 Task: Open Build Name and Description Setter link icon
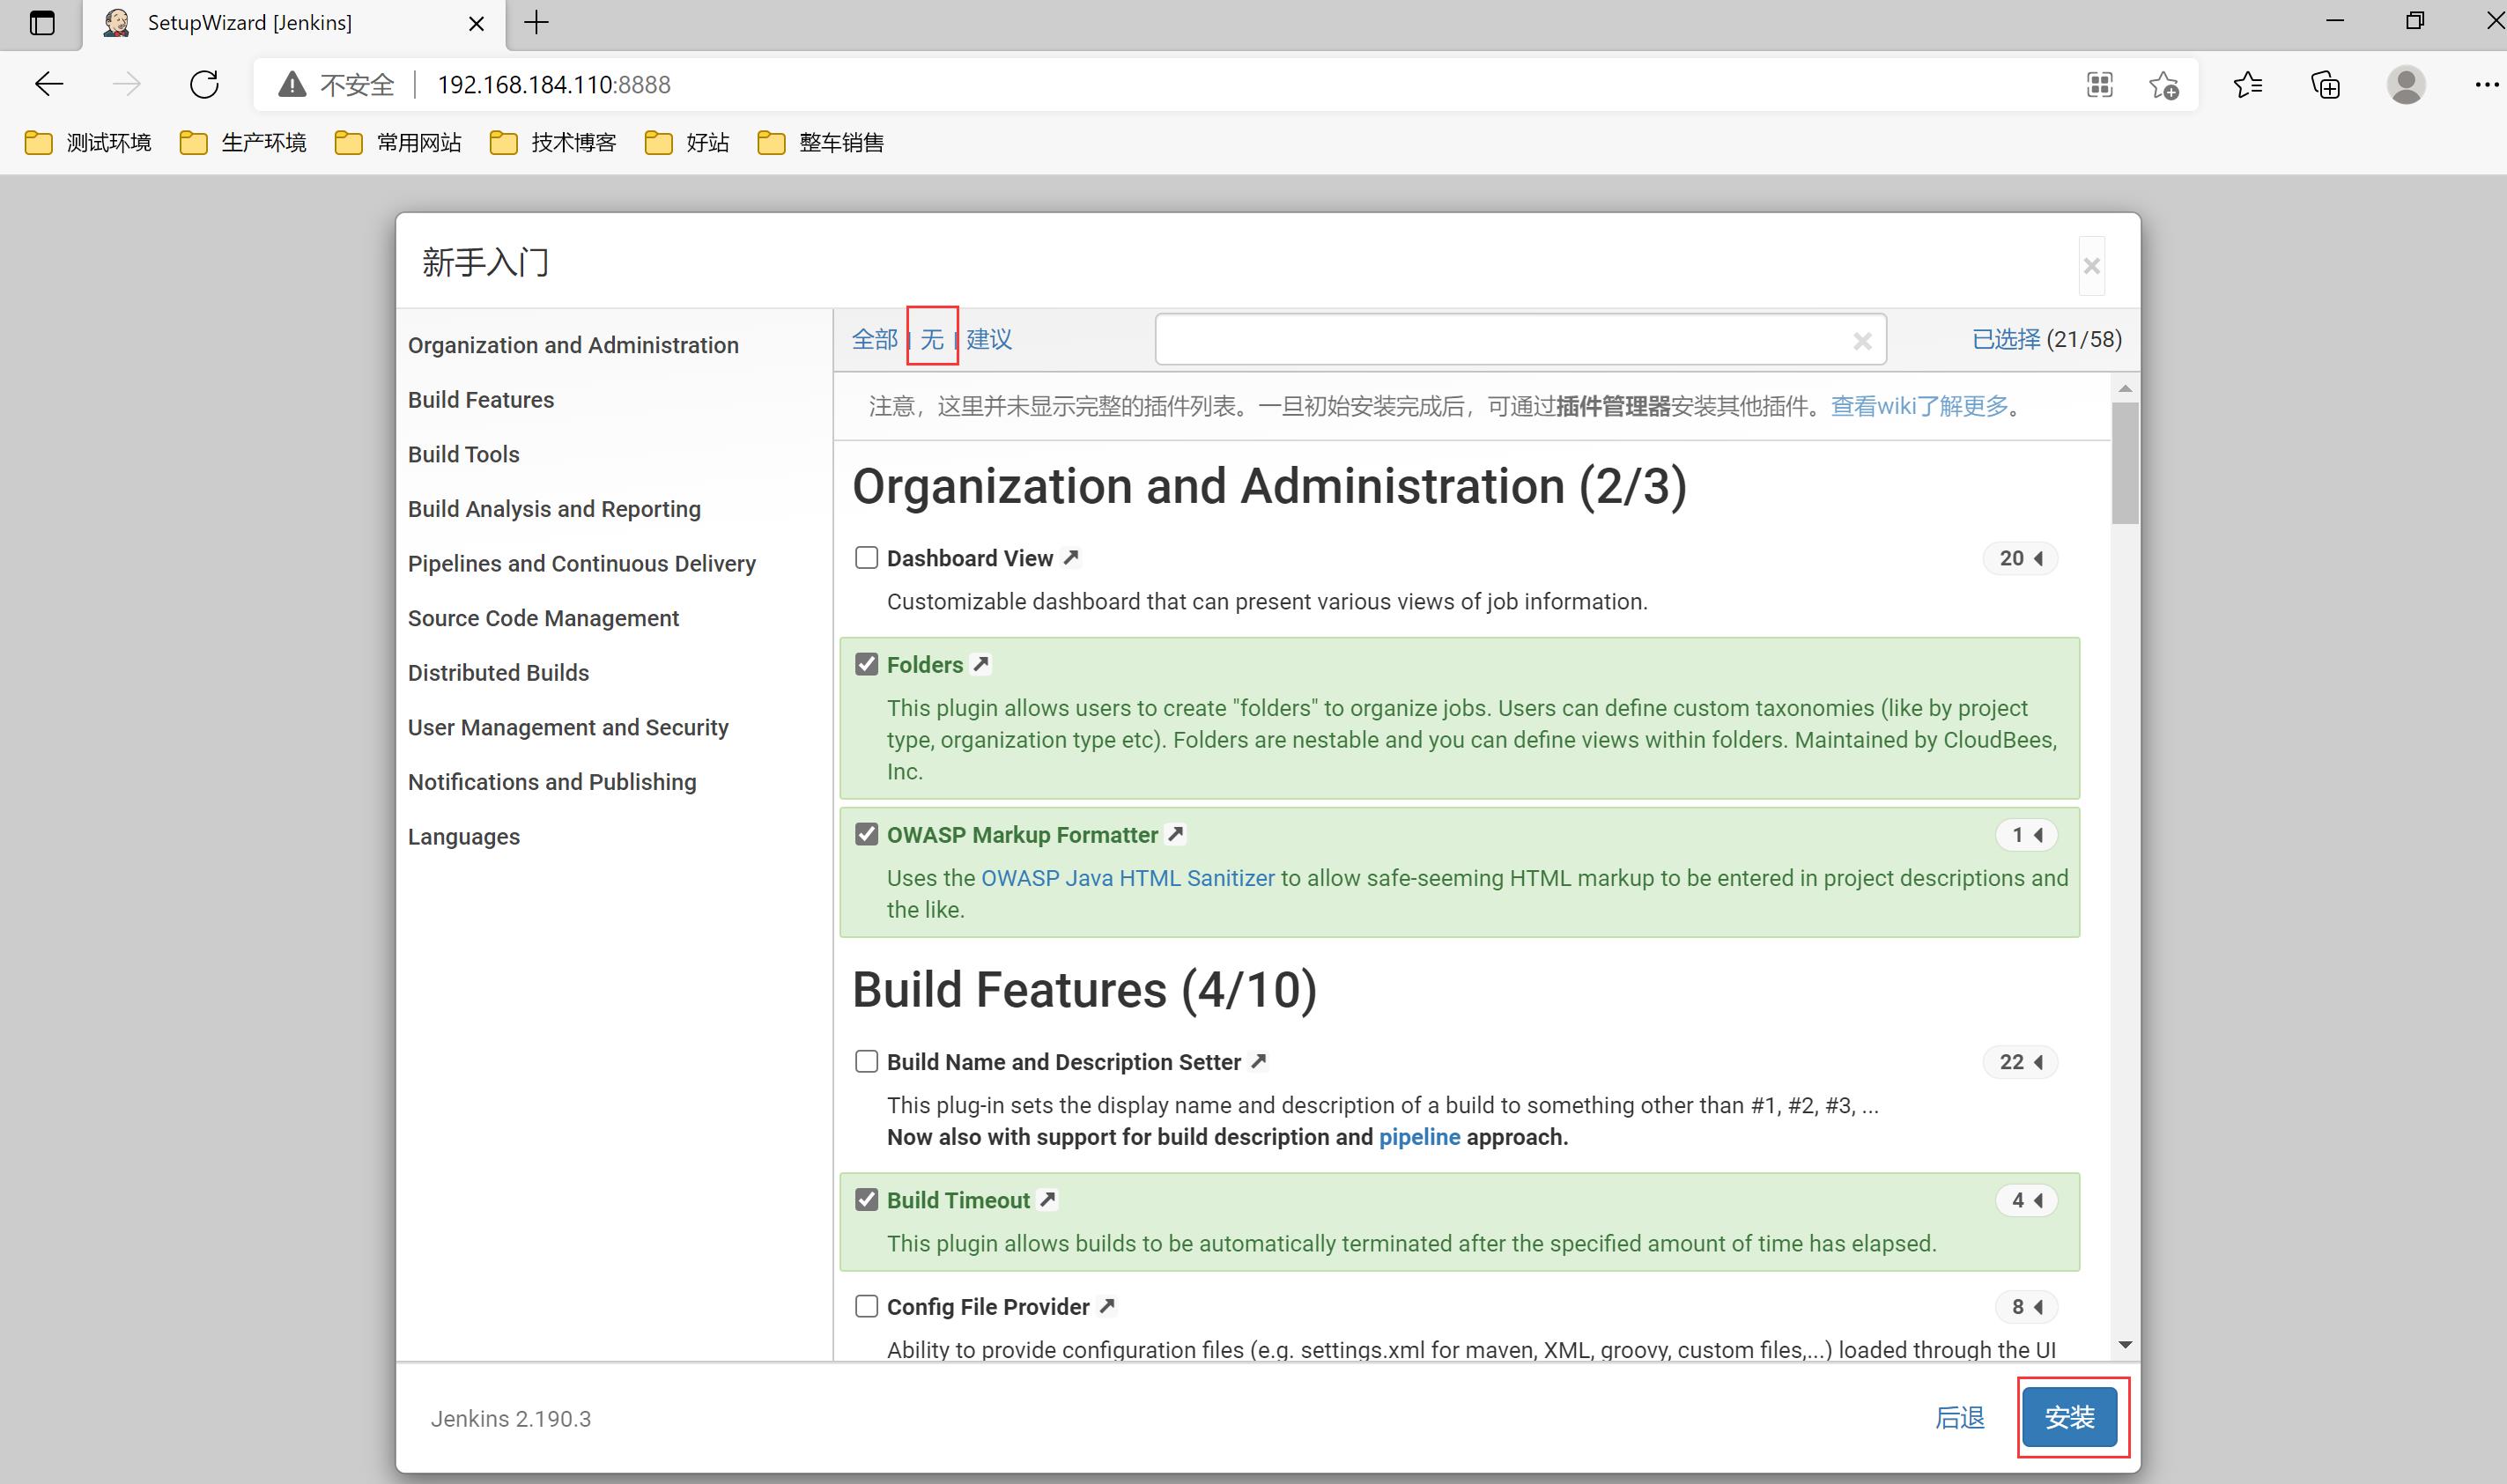click(1259, 1061)
